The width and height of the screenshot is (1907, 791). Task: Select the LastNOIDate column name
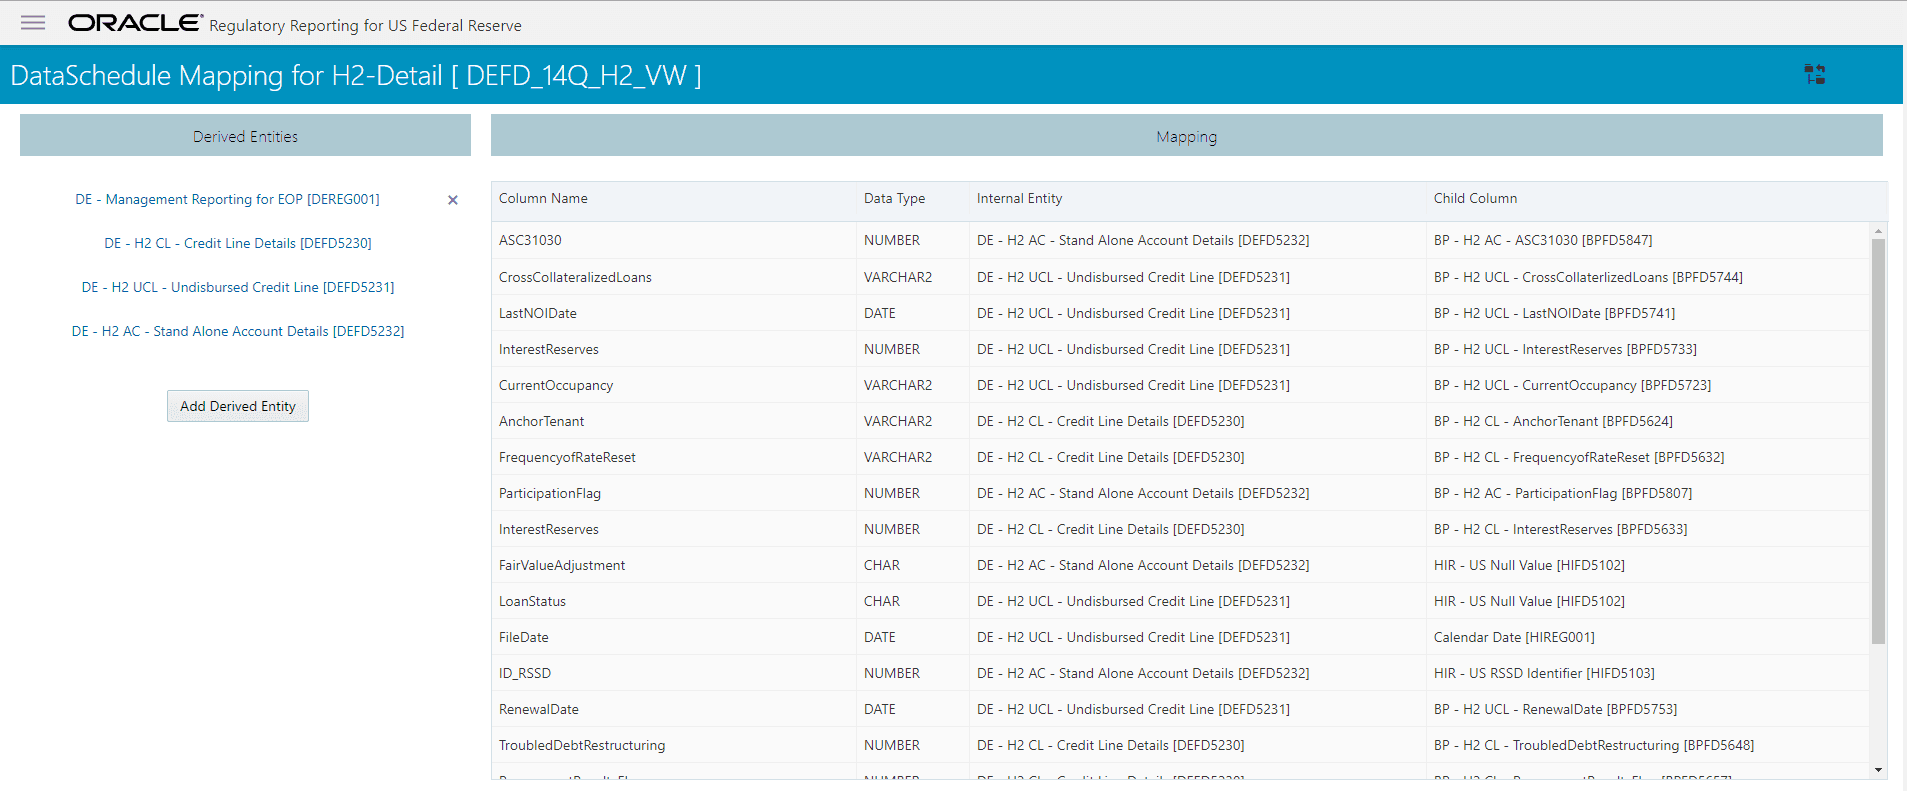[x=538, y=313]
